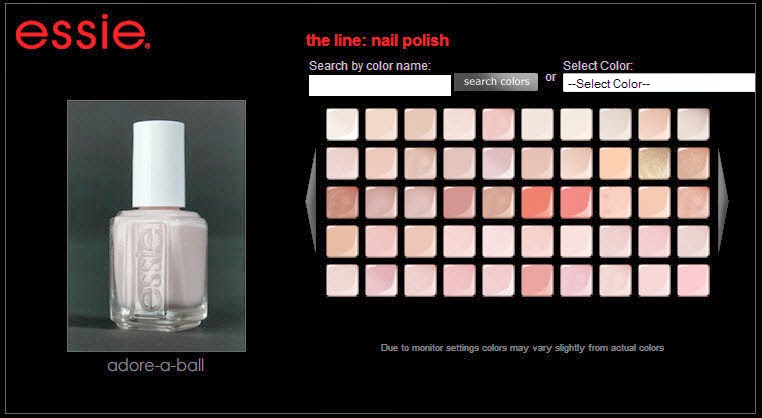Open the Select Color dropdown

(x=658, y=83)
